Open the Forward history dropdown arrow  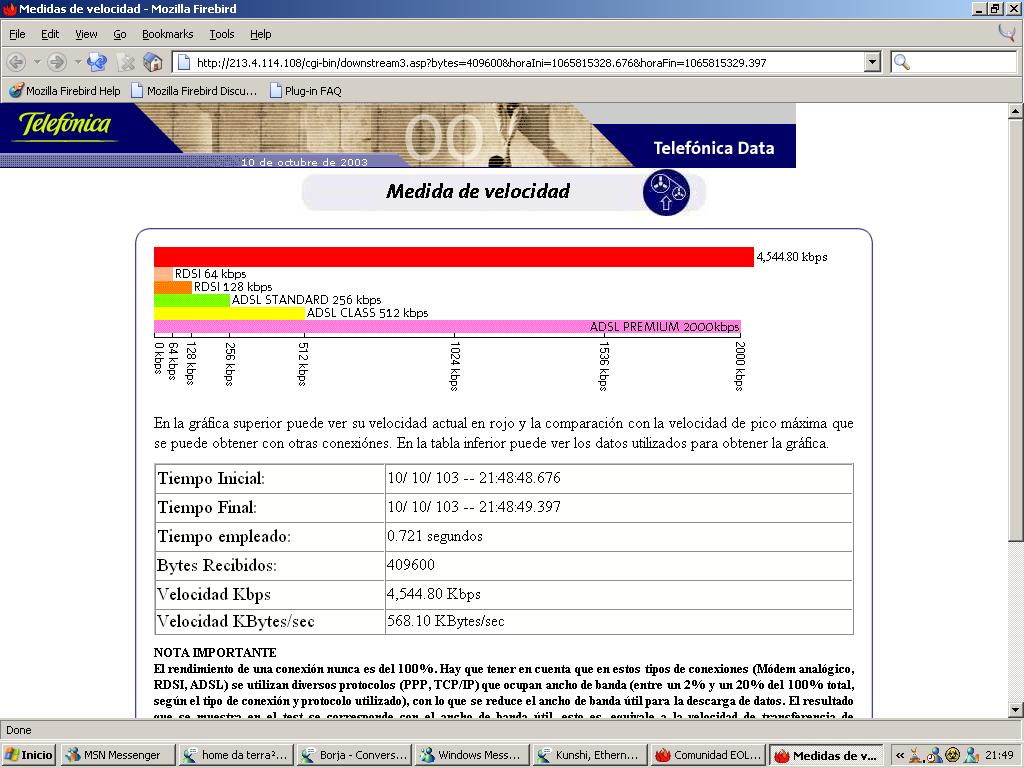click(78, 63)
